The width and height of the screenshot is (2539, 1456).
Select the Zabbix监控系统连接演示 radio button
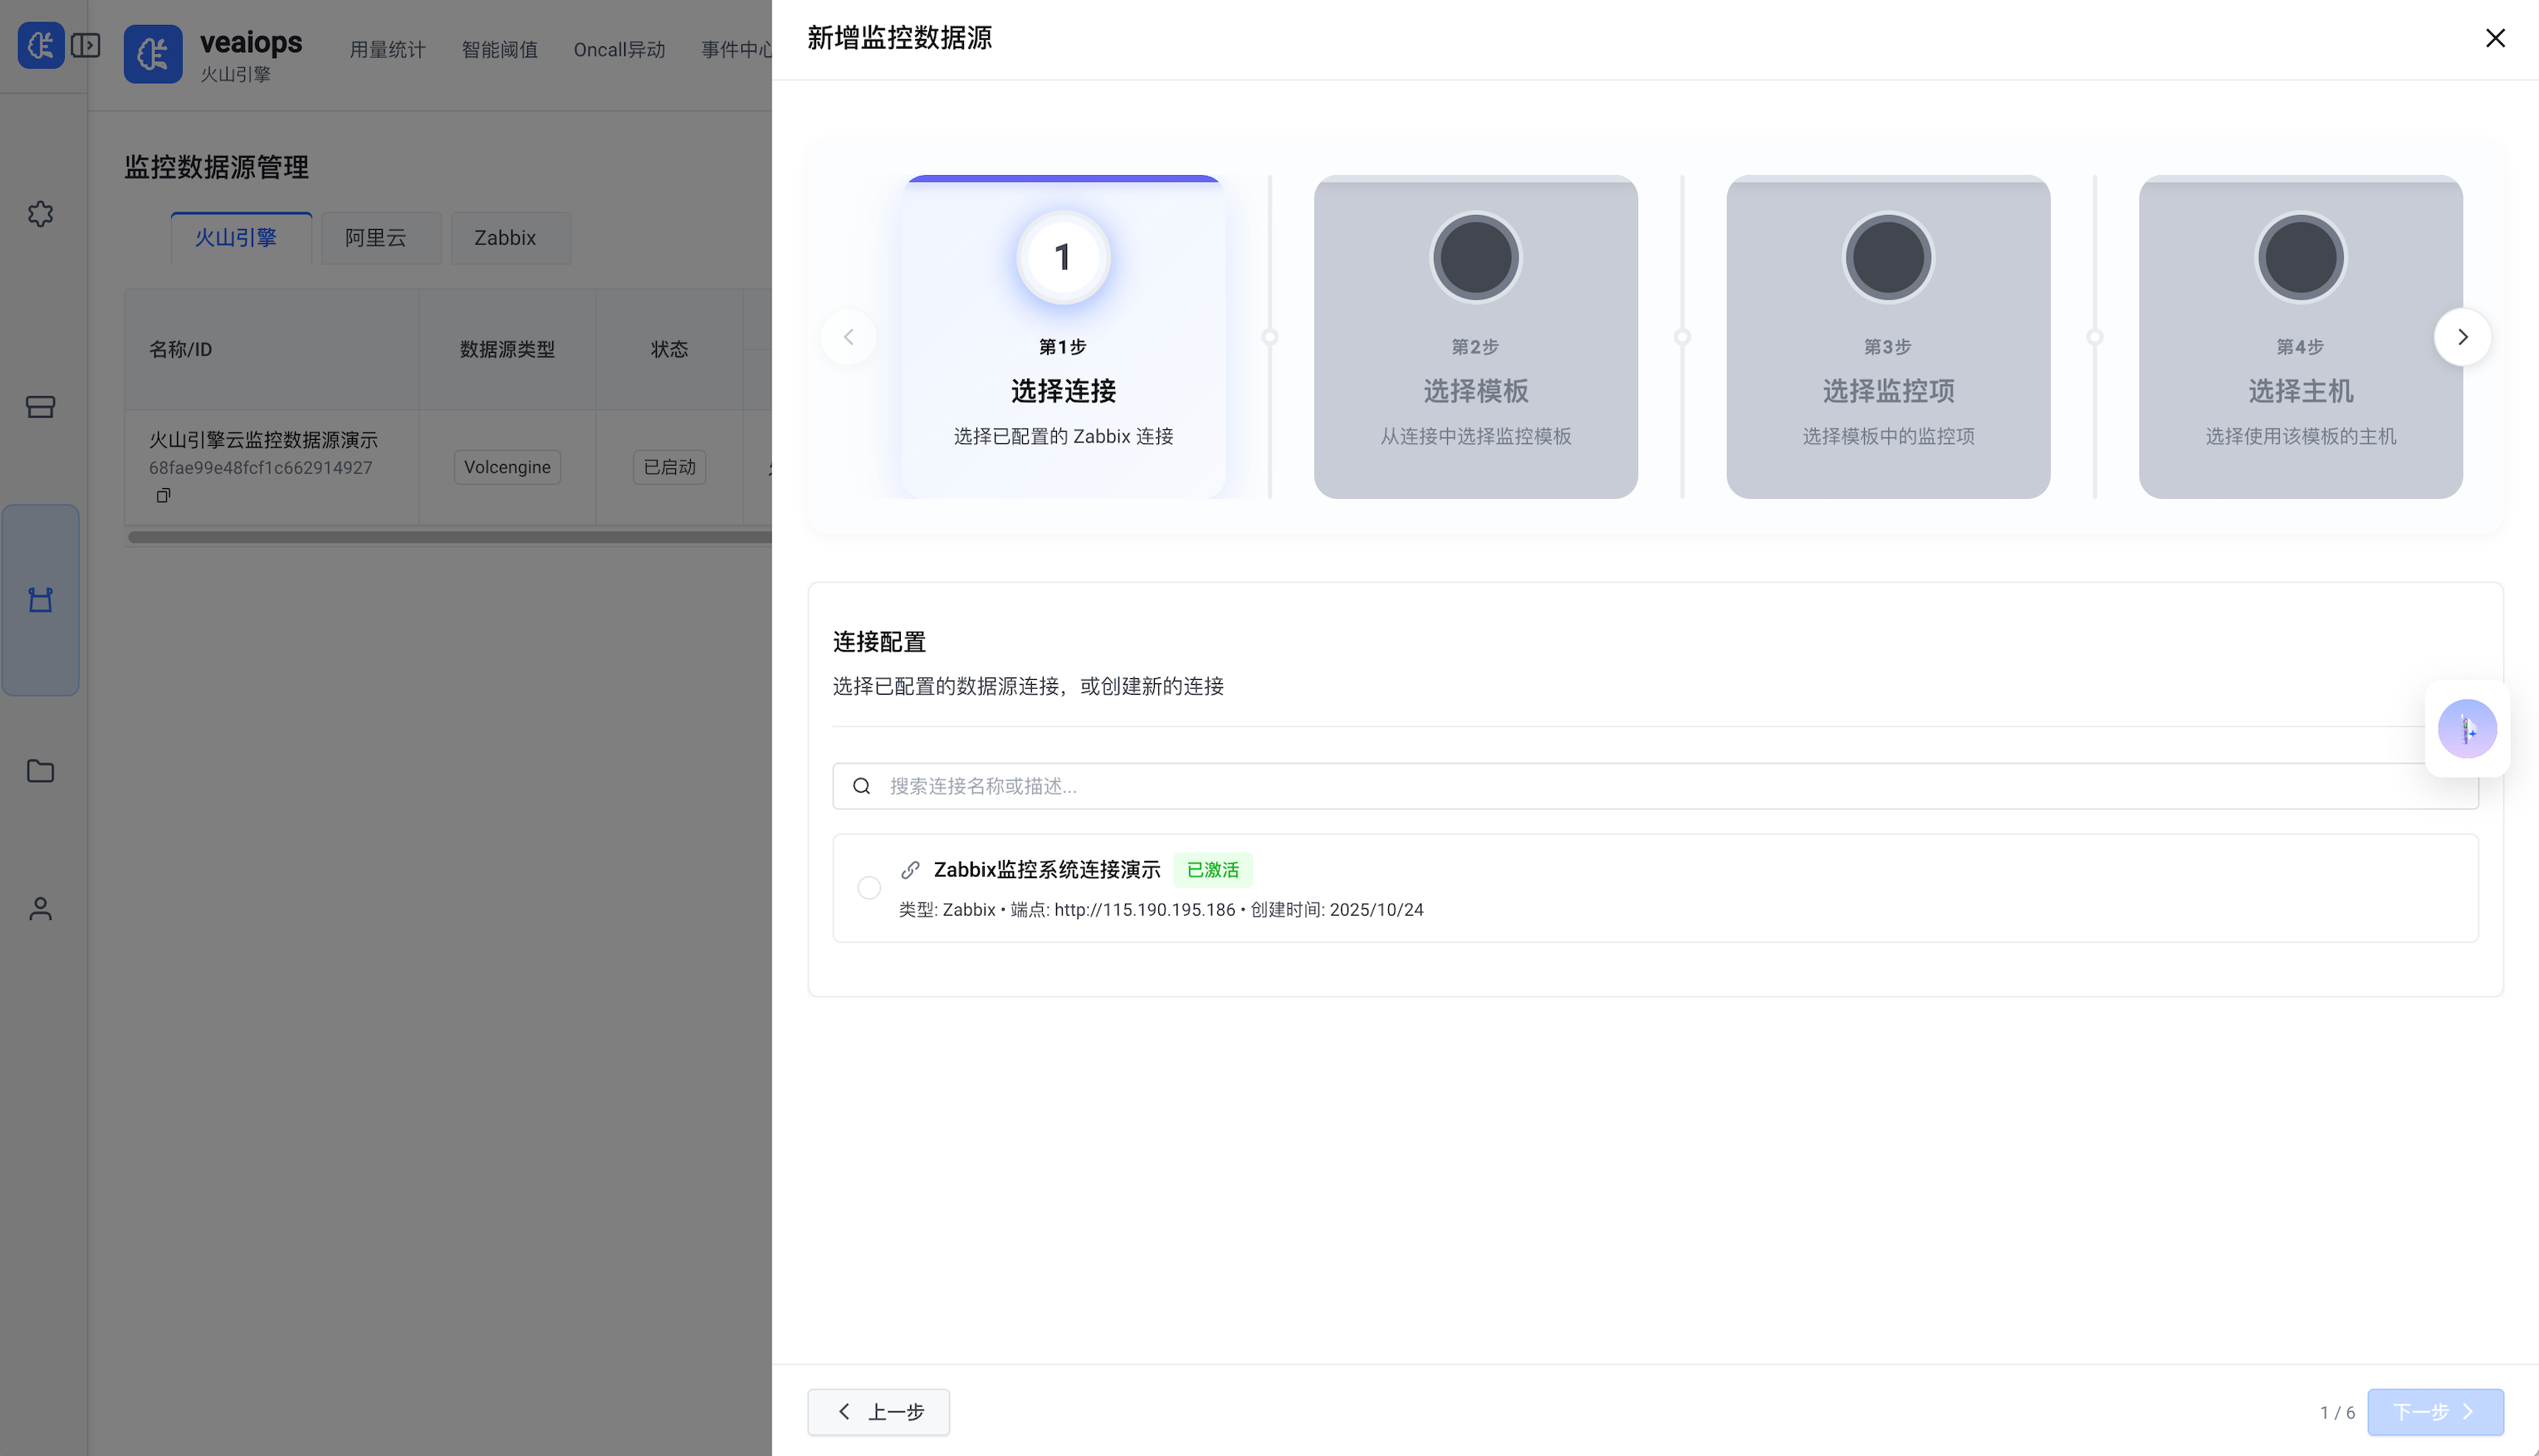tap(868, 887)
